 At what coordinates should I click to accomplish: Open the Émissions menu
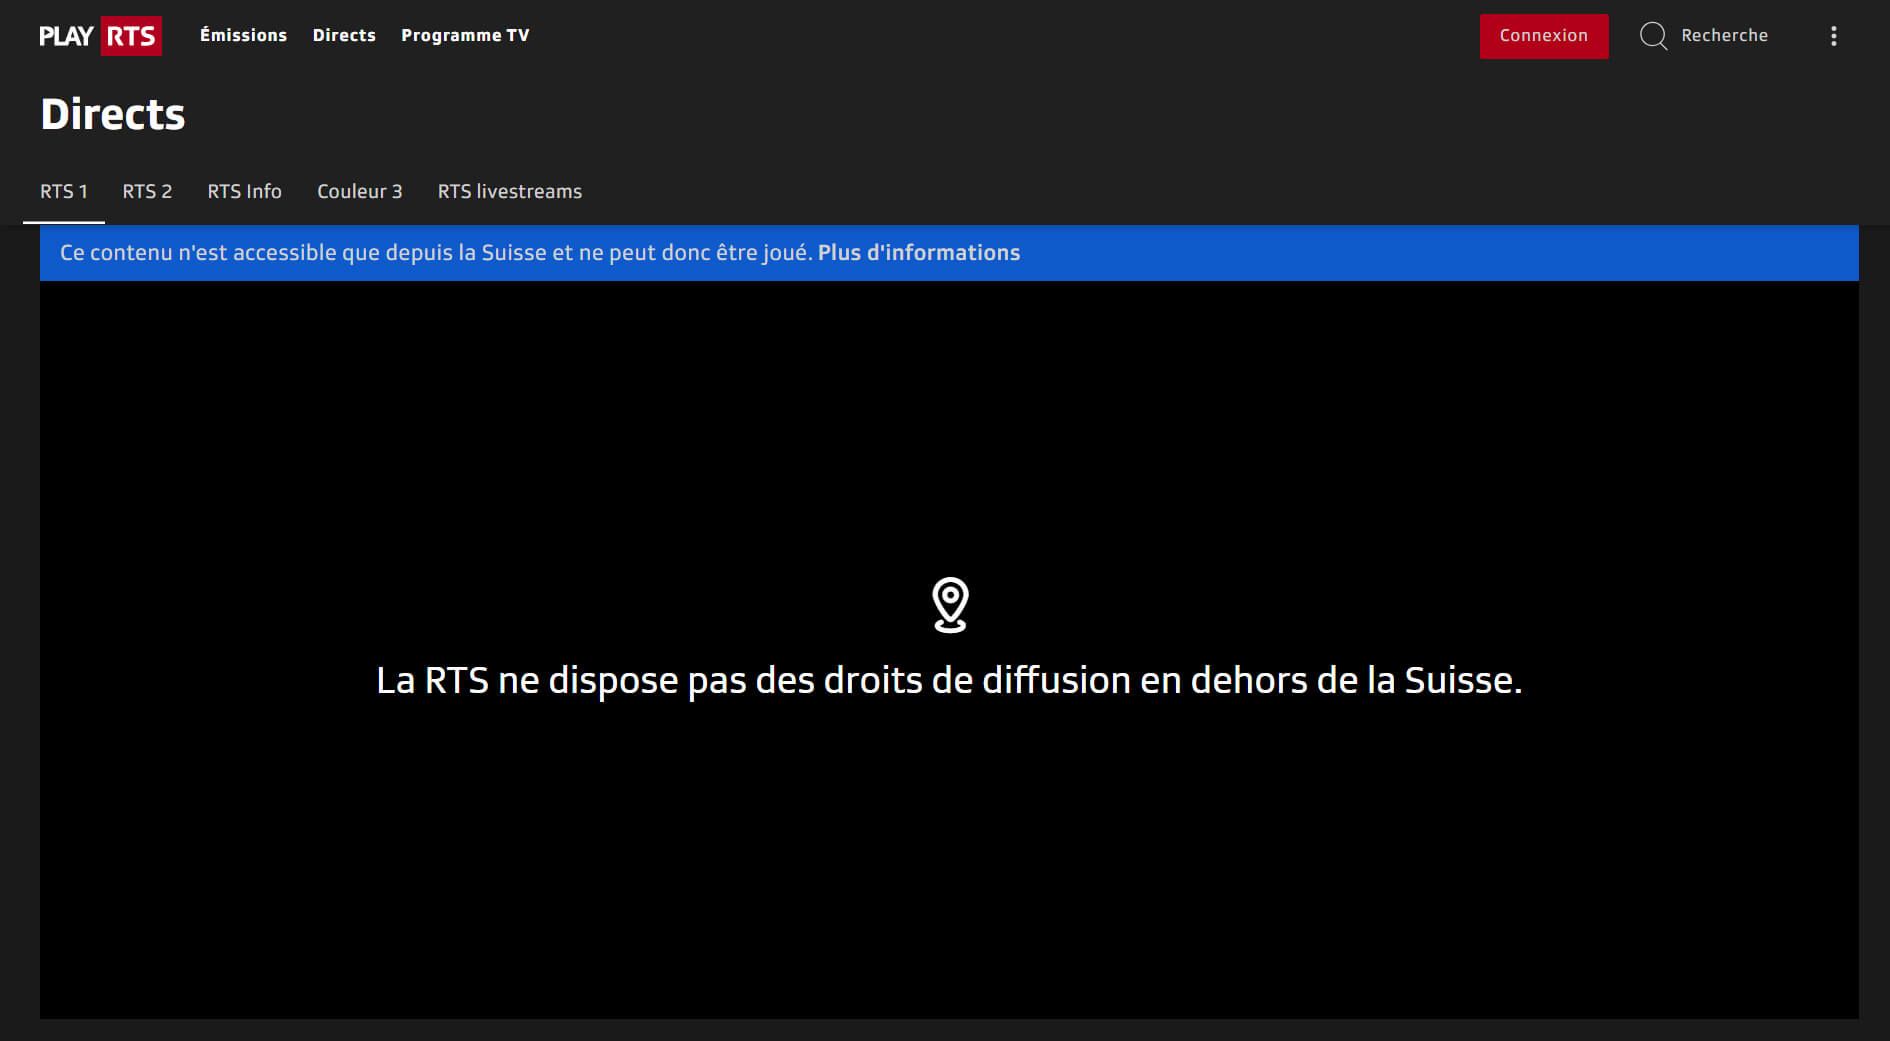click(x=243, y=35)
